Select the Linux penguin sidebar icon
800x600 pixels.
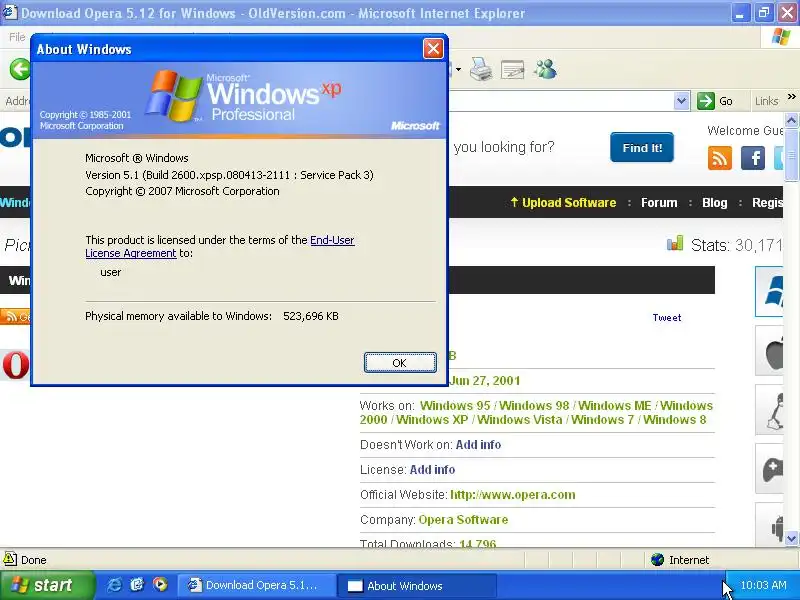(x=769, y=410)
